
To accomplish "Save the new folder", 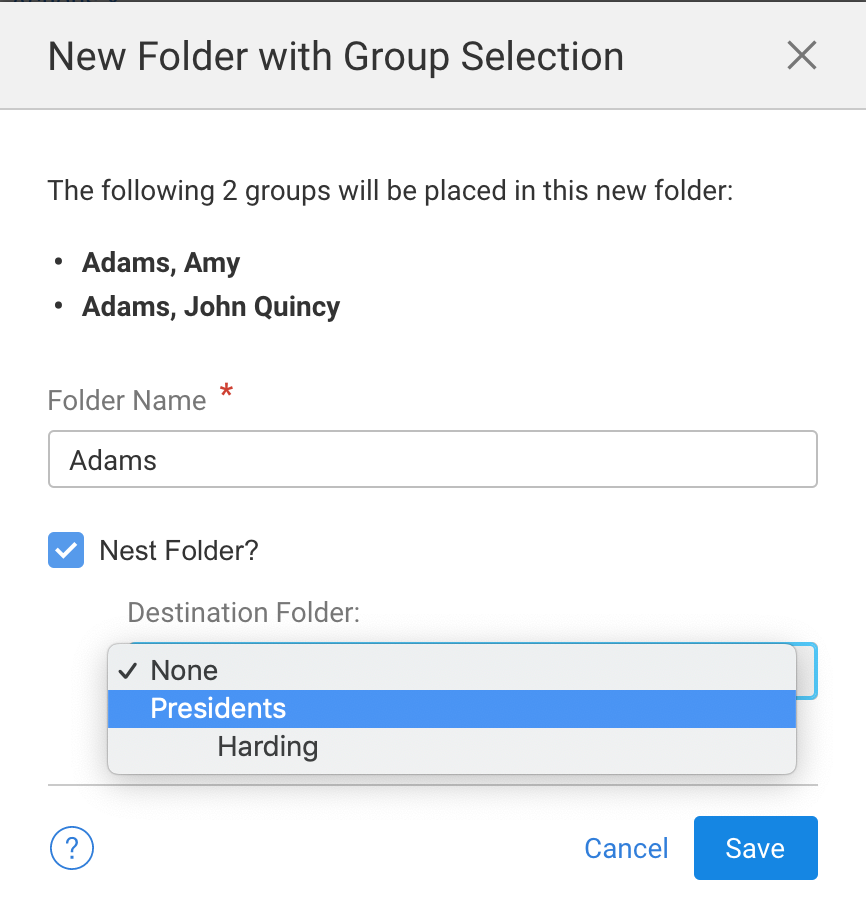I will coord(755,848).
